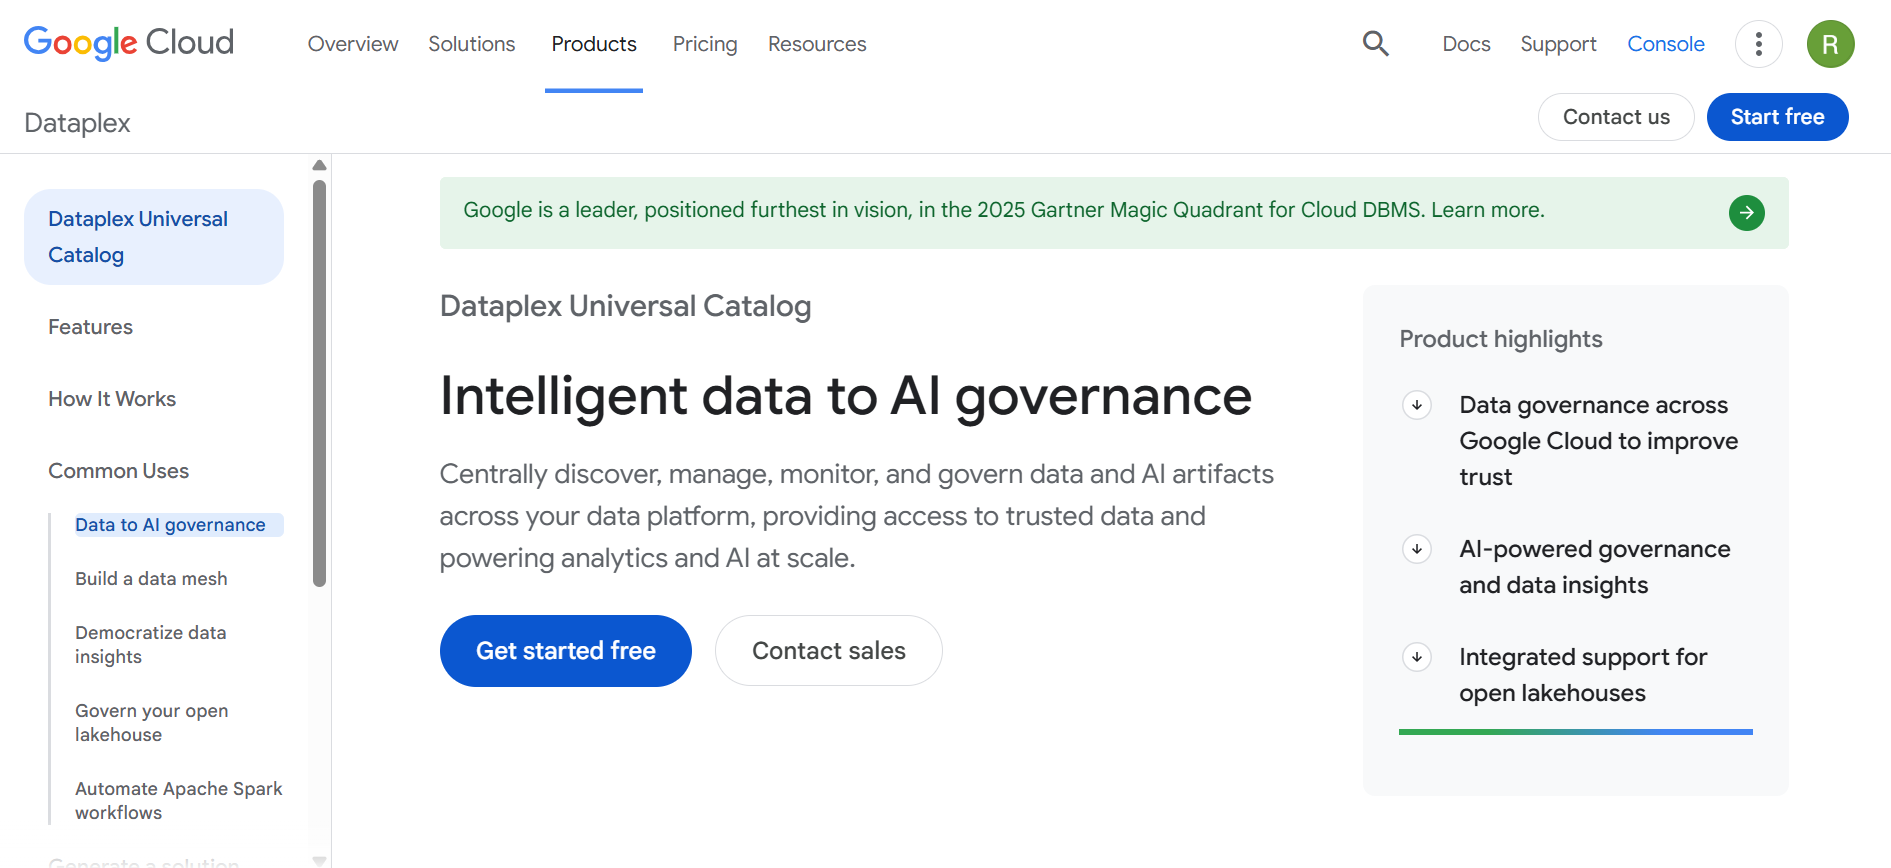Select Govern your open lakehouse sidebar link
The image size is (1891, 868).
coord(152,723)
